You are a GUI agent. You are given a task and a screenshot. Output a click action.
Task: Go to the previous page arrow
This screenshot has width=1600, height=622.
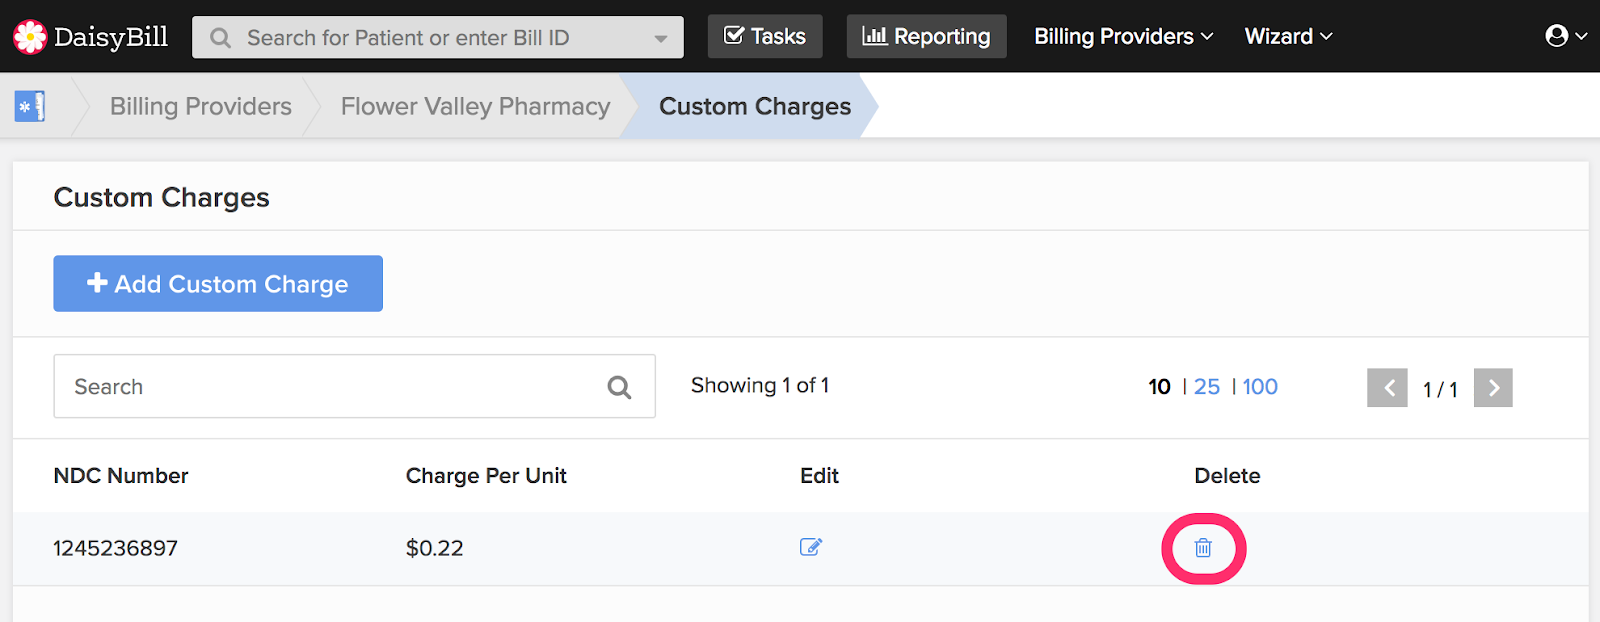[x=1387, y=388]
